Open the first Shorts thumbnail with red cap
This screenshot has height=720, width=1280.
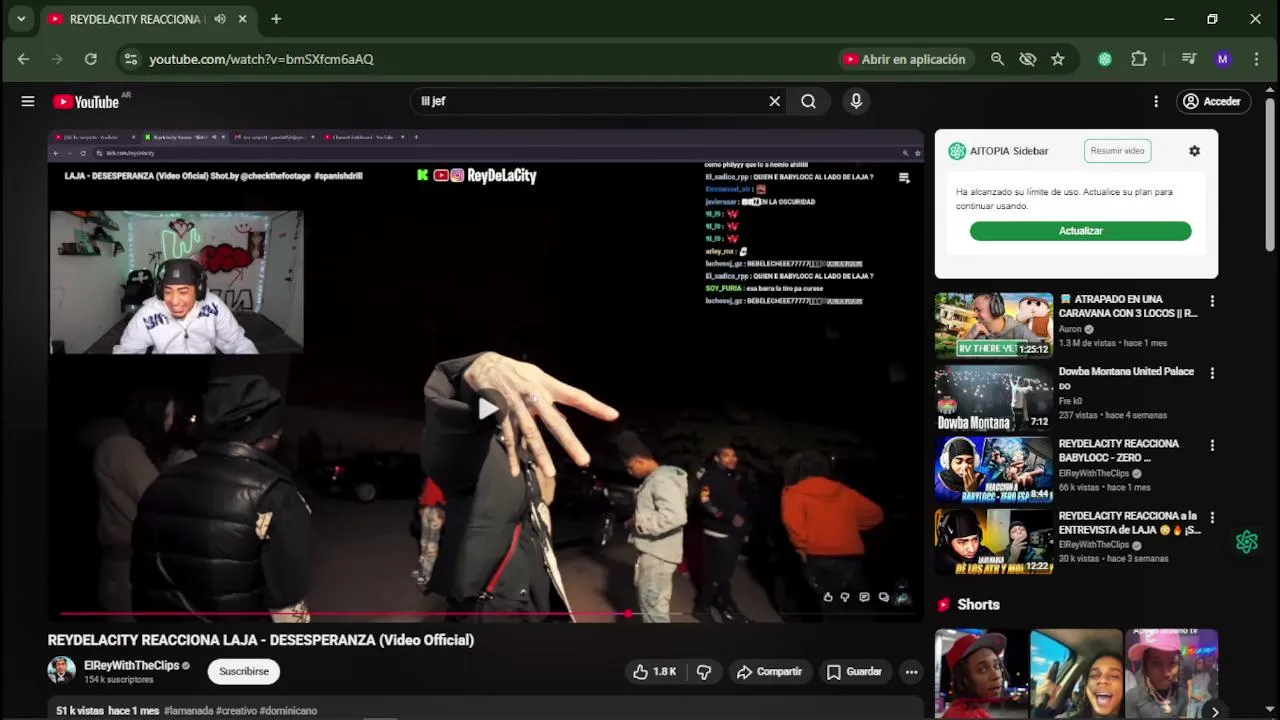point(981,674)
